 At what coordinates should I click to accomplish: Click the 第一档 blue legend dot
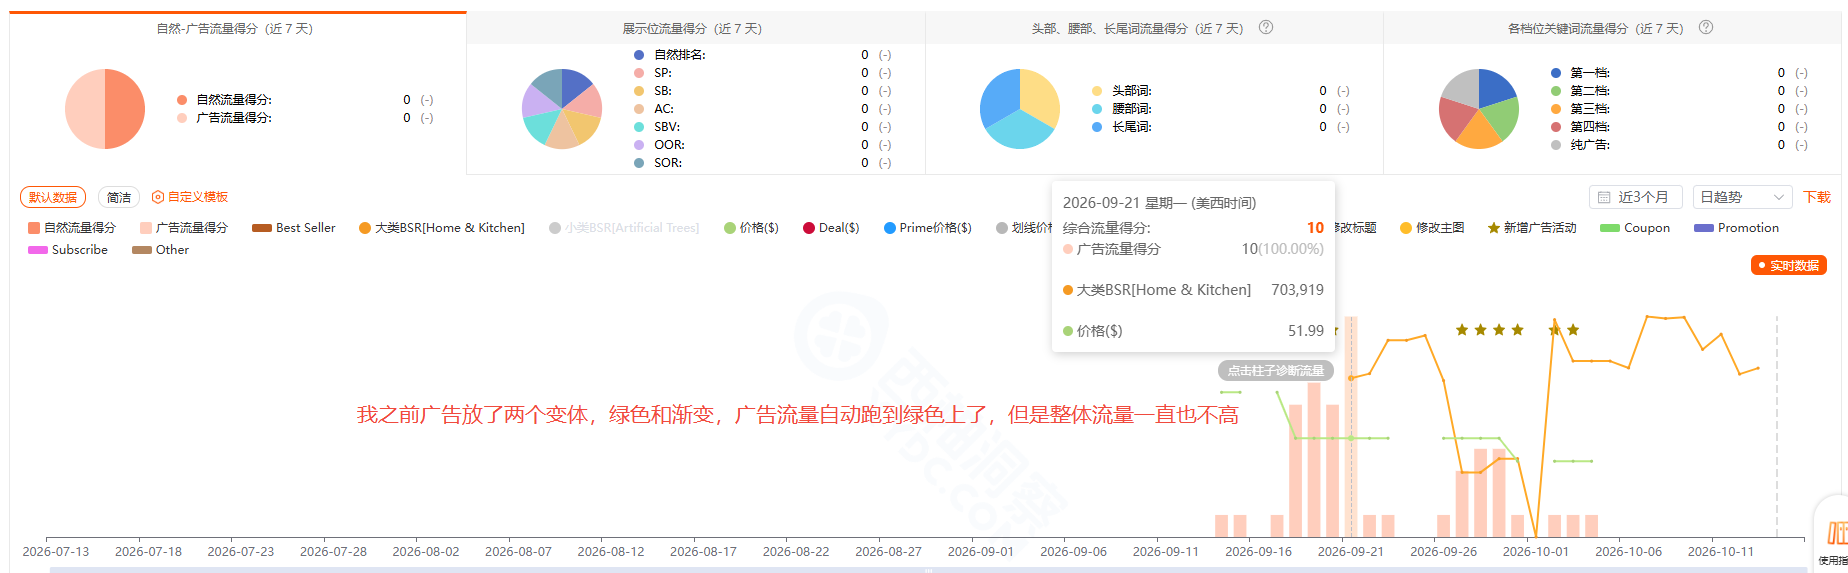(x=1556, y=73)
